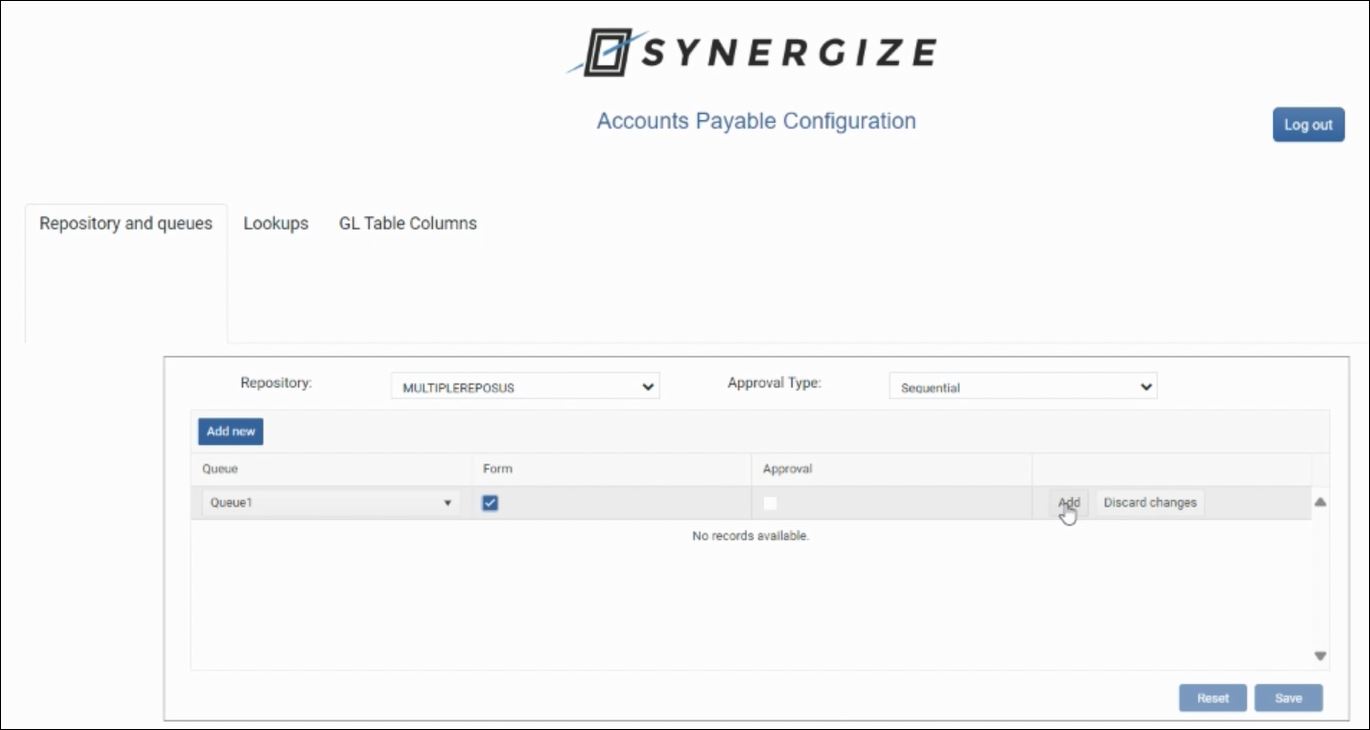Screen dimensions: 1370x730
Task: Uncheck the Form checkbox for Queue1
Action: click(490, 503)
